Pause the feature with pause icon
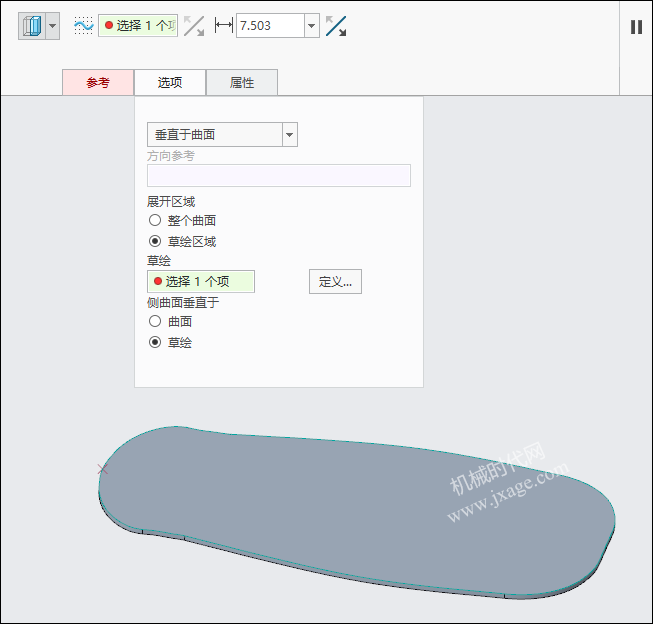Viewport: 653px width, 624px height. pyautogui.click(x=636, y=27)
